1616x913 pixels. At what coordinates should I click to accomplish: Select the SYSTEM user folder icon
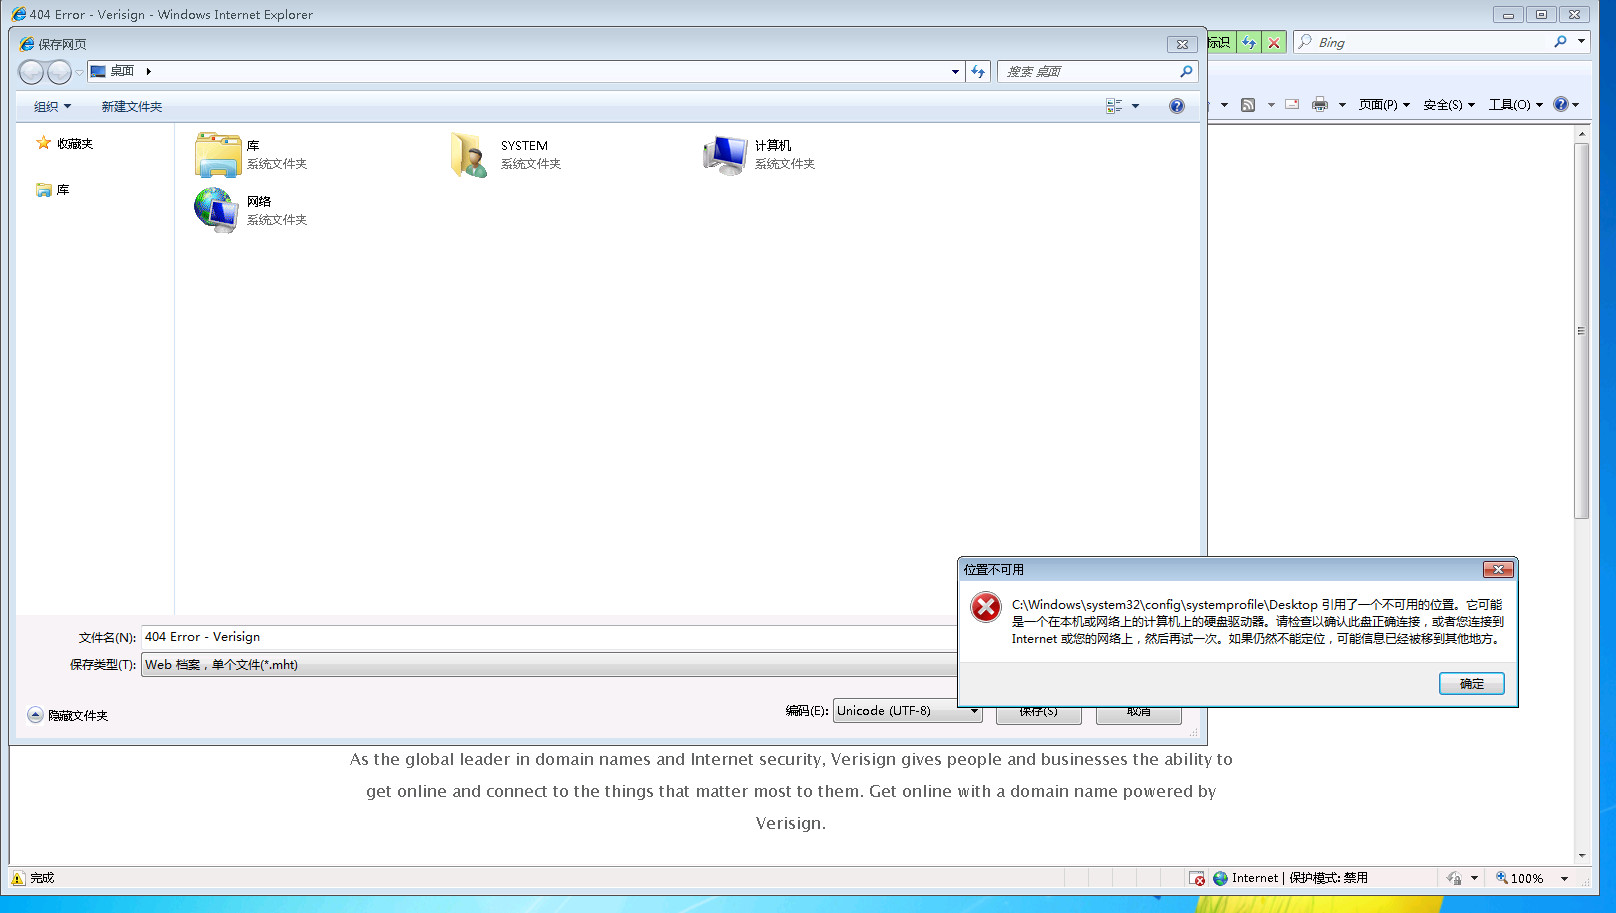point(468,154)
